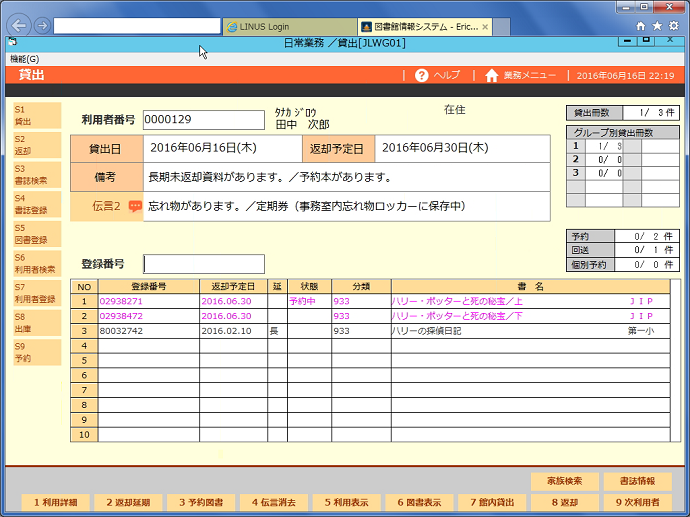The width and height of the screenshot is (690, 517).
Task: Select registration number 02938271 in row 1
Action: [x=121, y=301]
